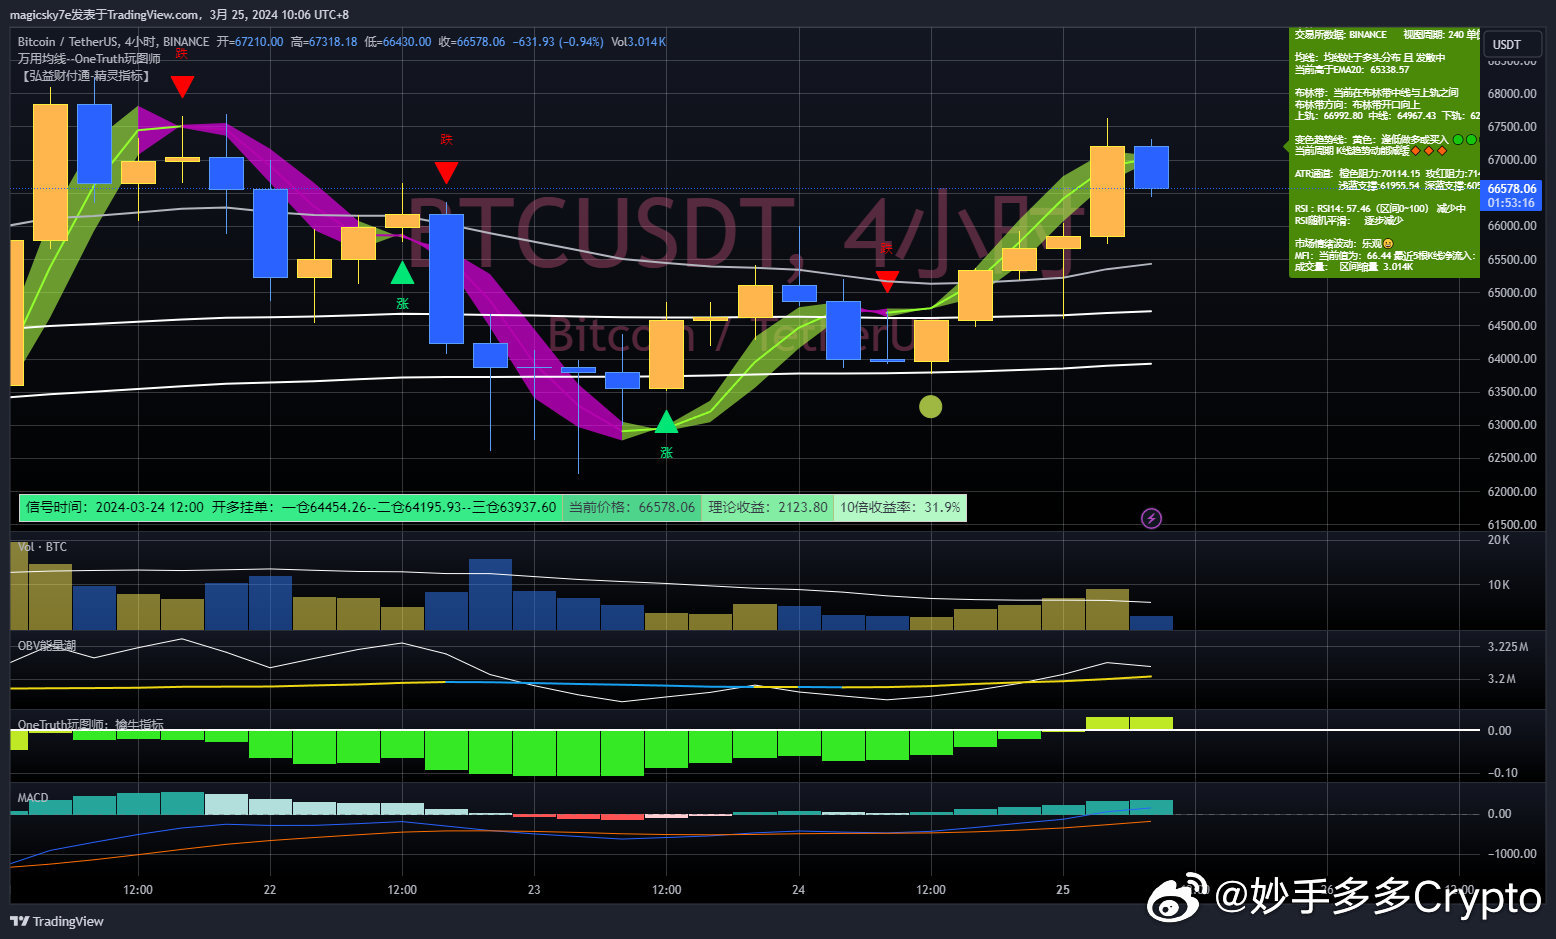Click the TradingView logo at the bottom
The width and height of the screenshot is (1556, 939).
click(x=57, y=921)
